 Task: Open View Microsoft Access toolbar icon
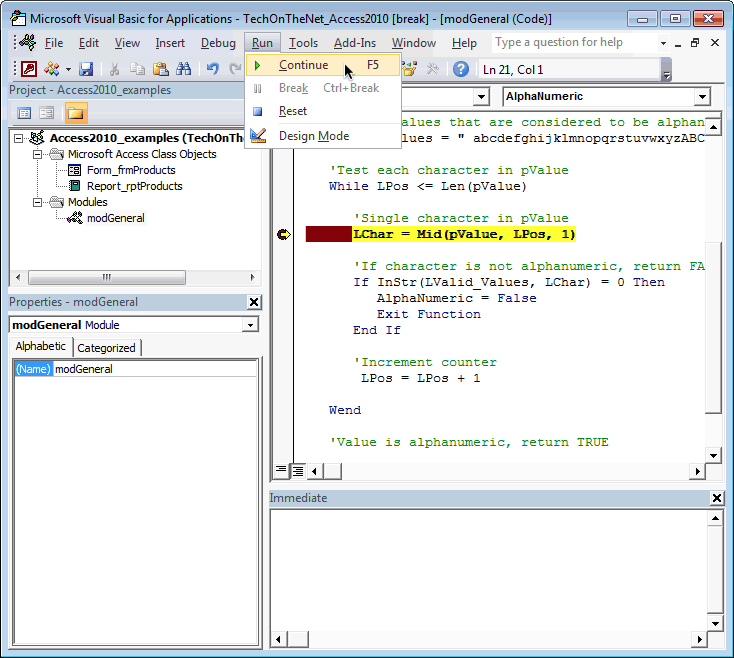coord(29,69)
